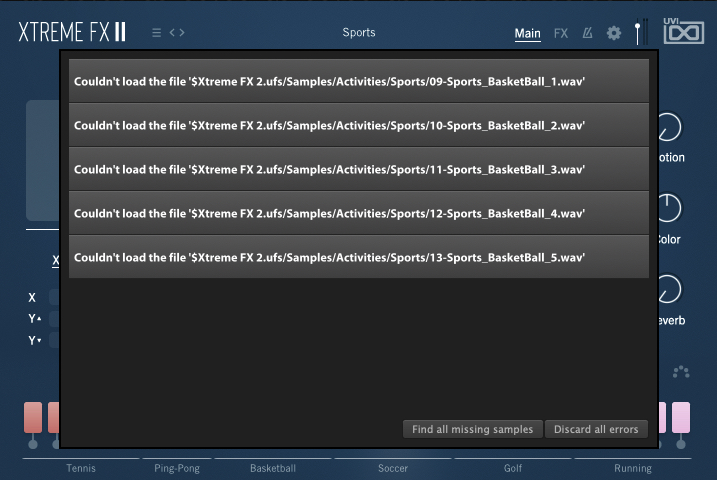Click the X axis label

tap(32, 298)
